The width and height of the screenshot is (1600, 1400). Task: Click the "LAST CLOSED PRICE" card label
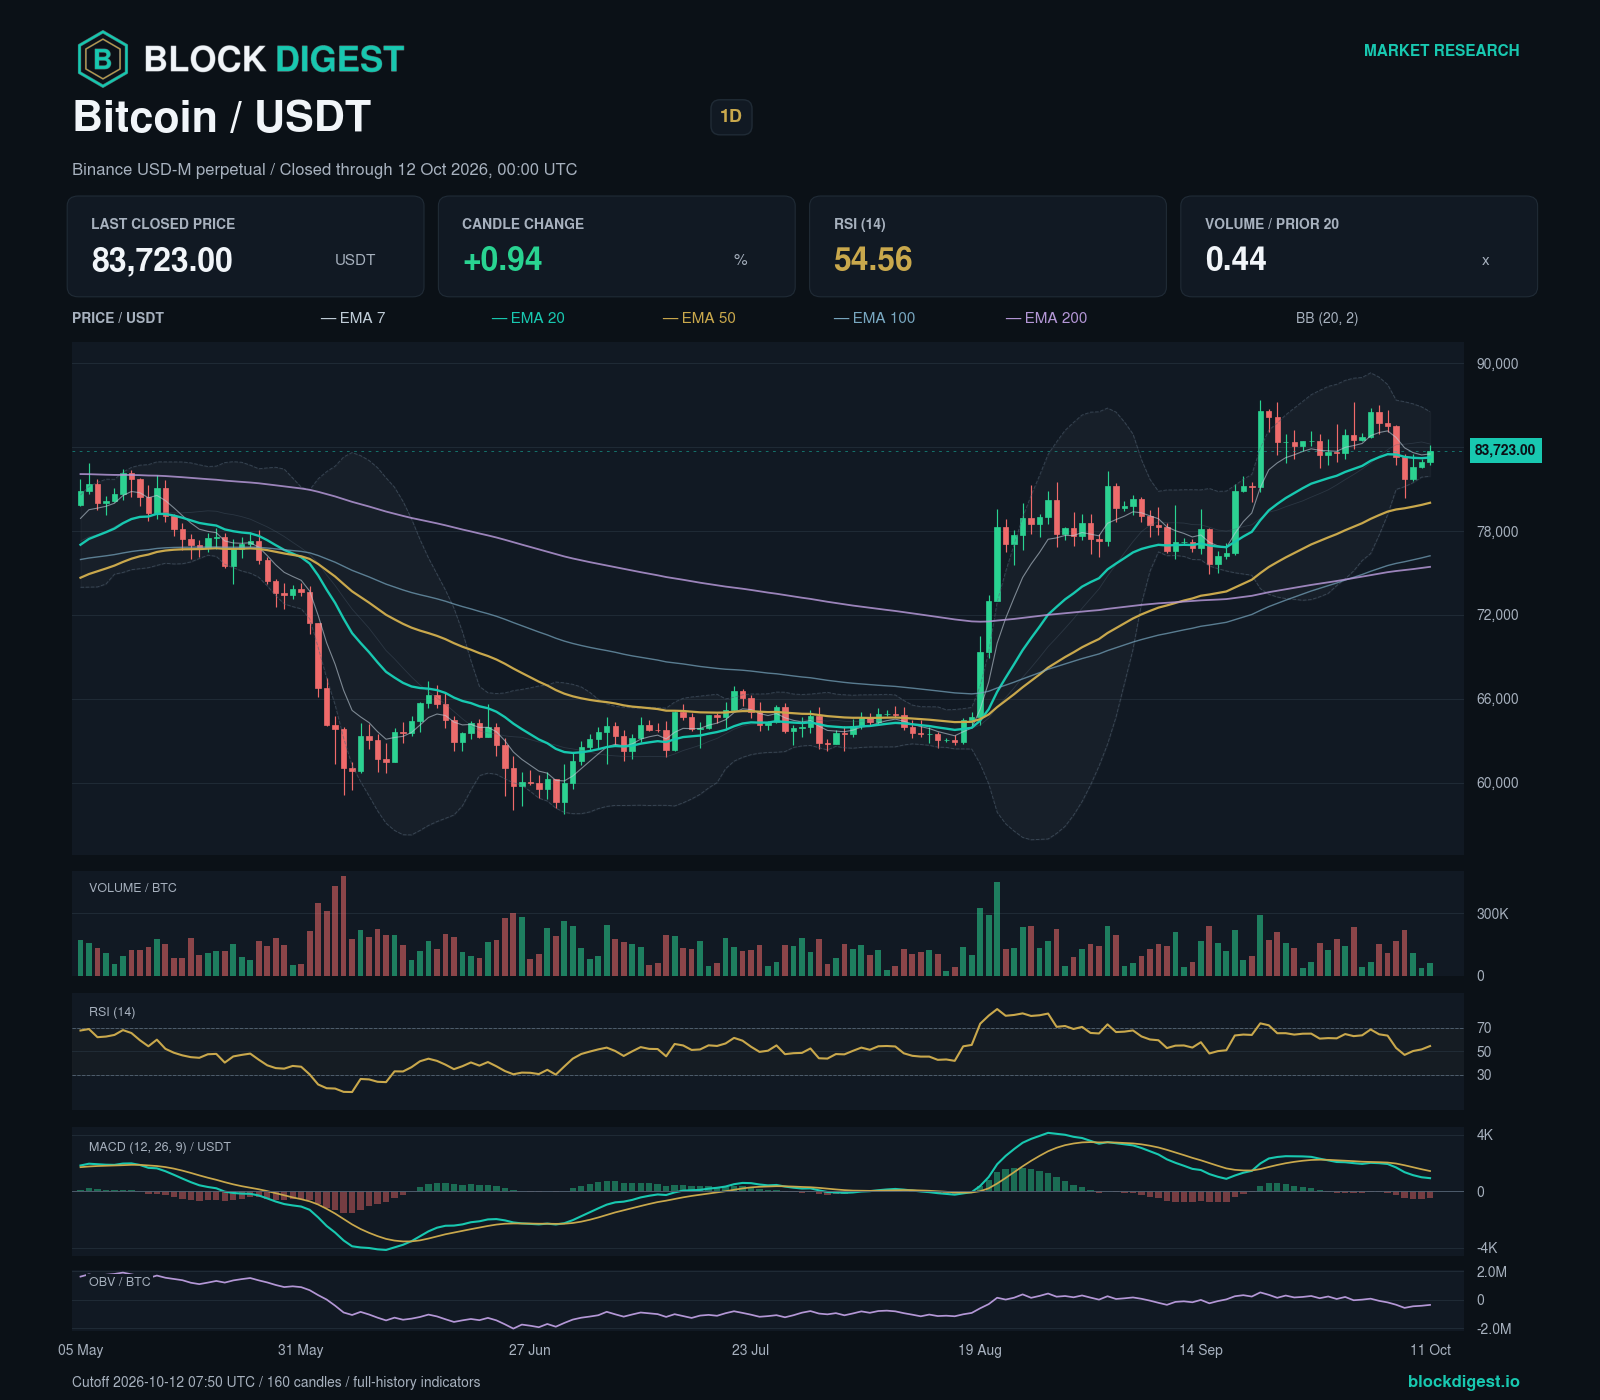coord(163,224)
